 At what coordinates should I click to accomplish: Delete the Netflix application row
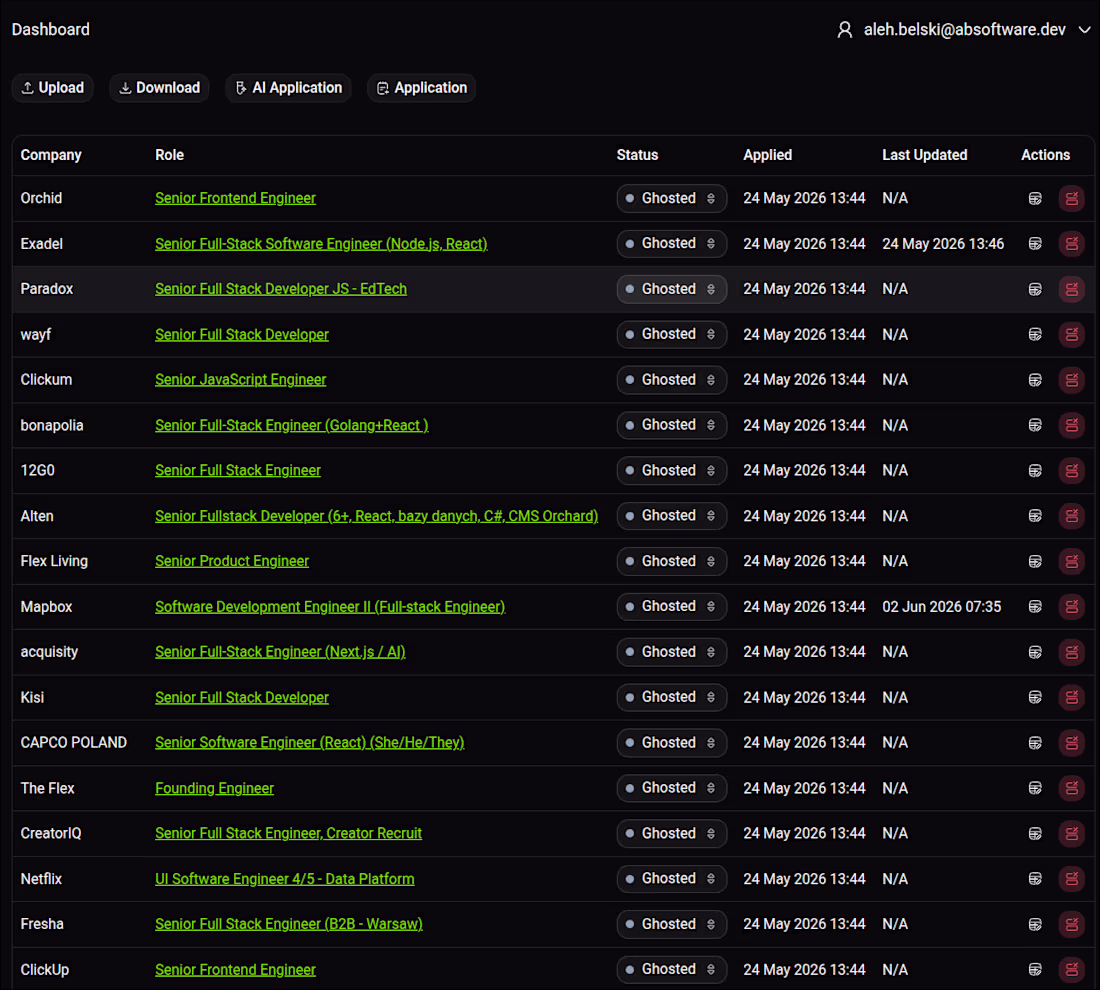point(1071,879)
